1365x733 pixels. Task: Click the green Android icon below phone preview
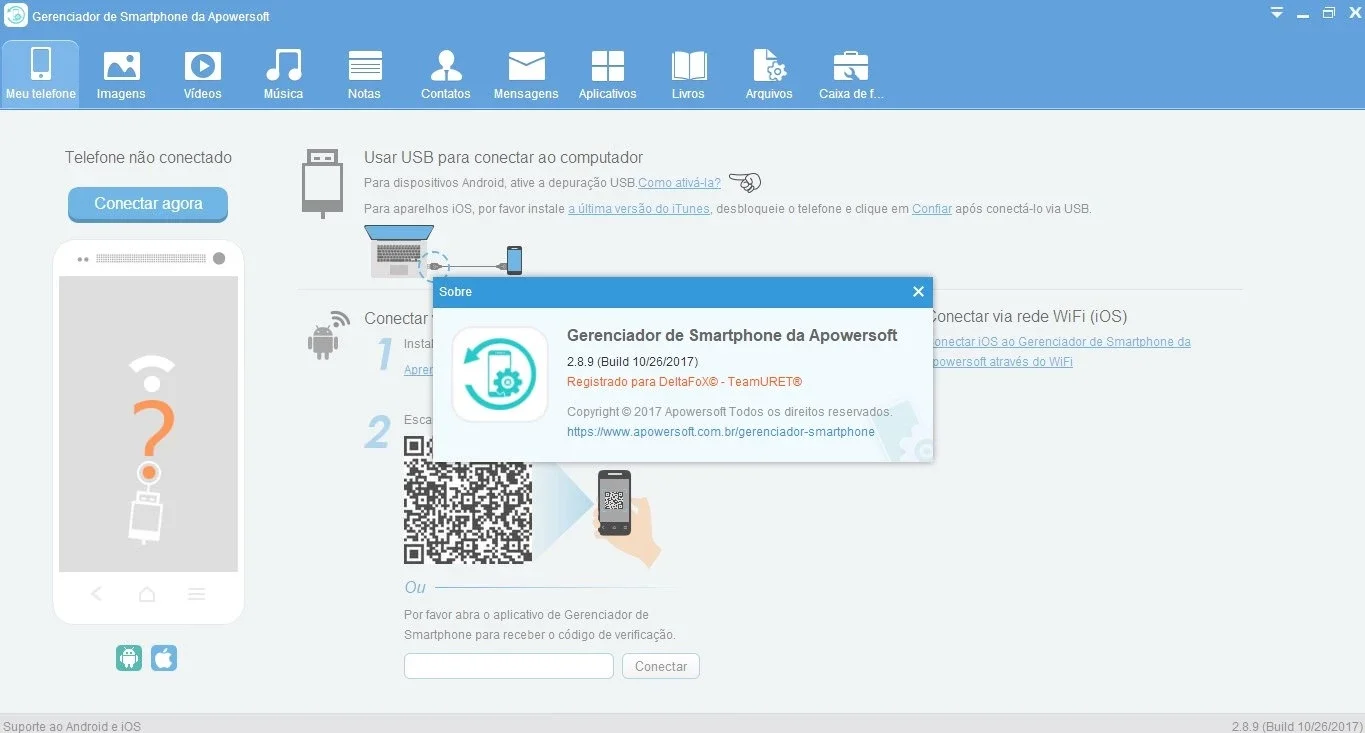pyautogui.click(x=129, y=658)
